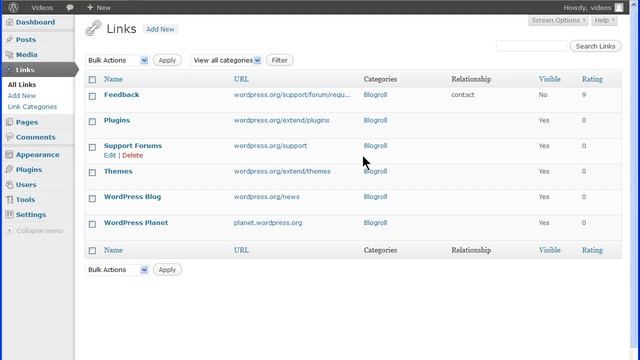The width and height of the screenshot is (640, 360).
Task: Click the Pages icon in sidebar
Action: click(x=9, y=122)
